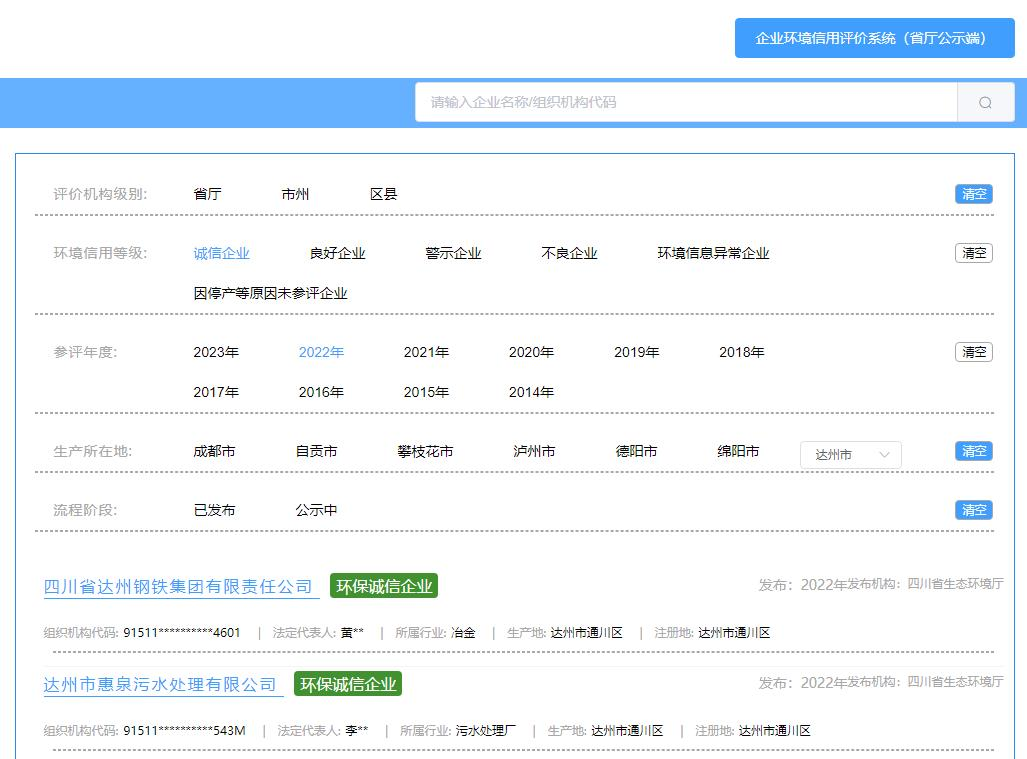The width and height of the screenshot is (1027, 759).
Task: Pick the 已发布 process stage
Action: coord(214,510)
